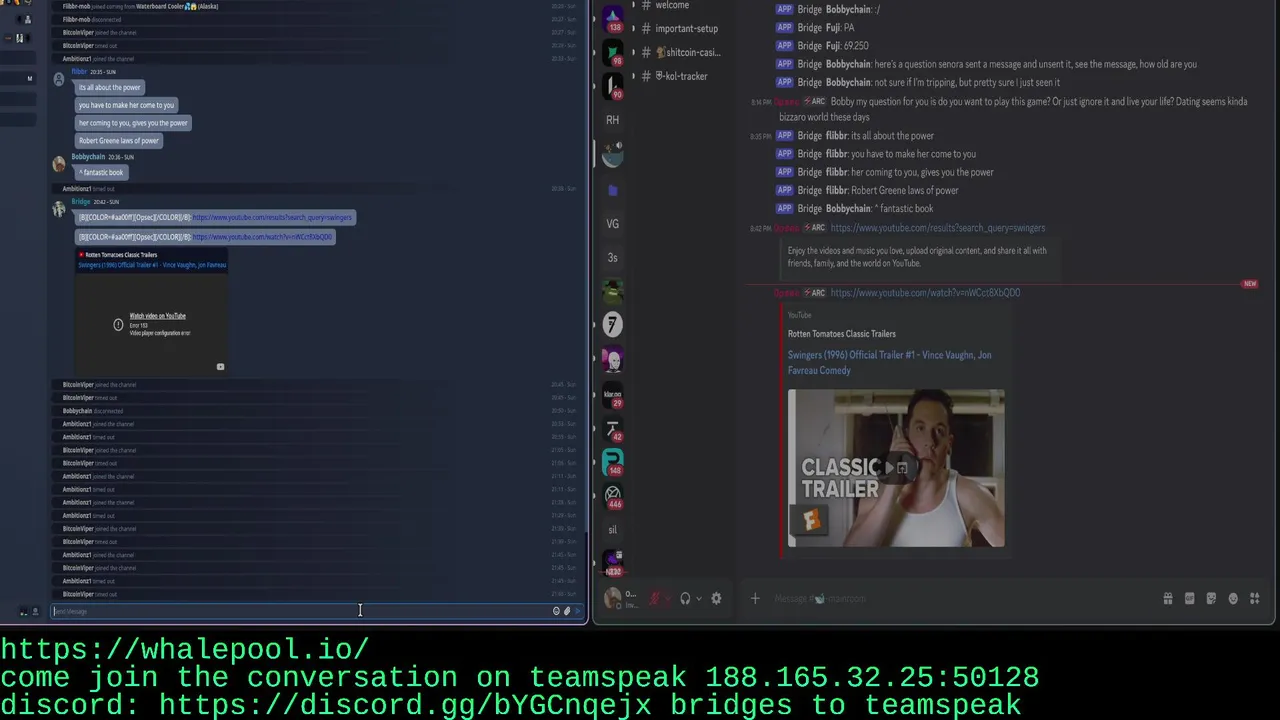The image size is (1280, 720).
Task: Toggle Discord microphone mute
Action: pyautogui.click(x=655, y=599)
